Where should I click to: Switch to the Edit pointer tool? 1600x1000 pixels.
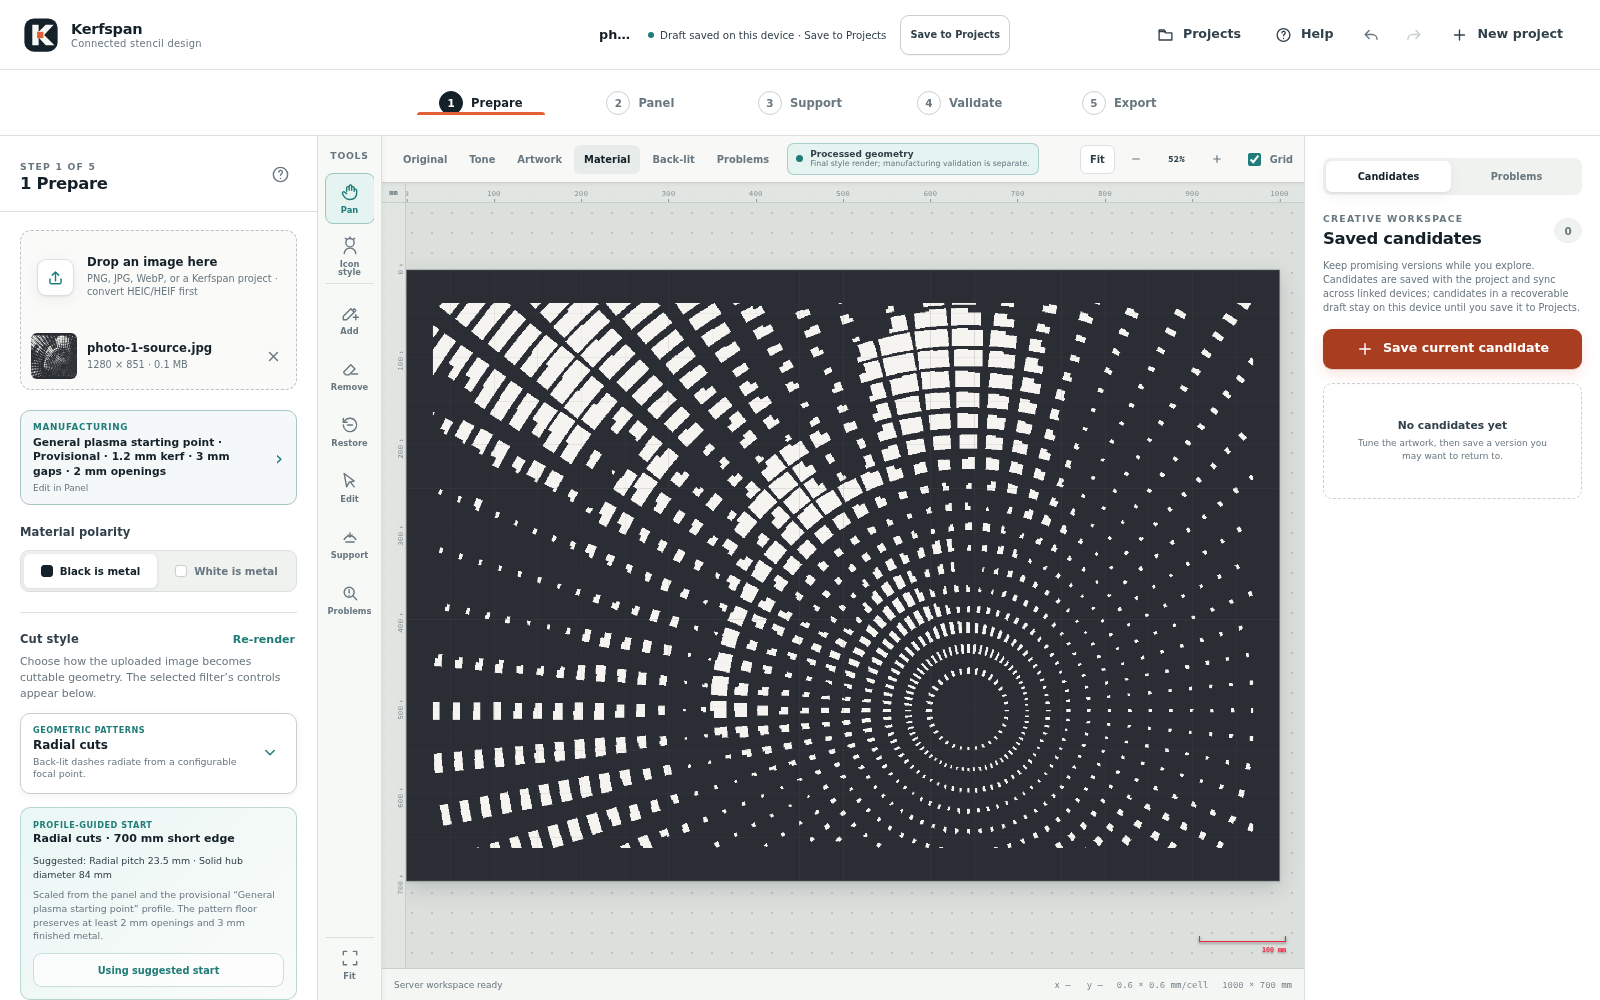349,489
